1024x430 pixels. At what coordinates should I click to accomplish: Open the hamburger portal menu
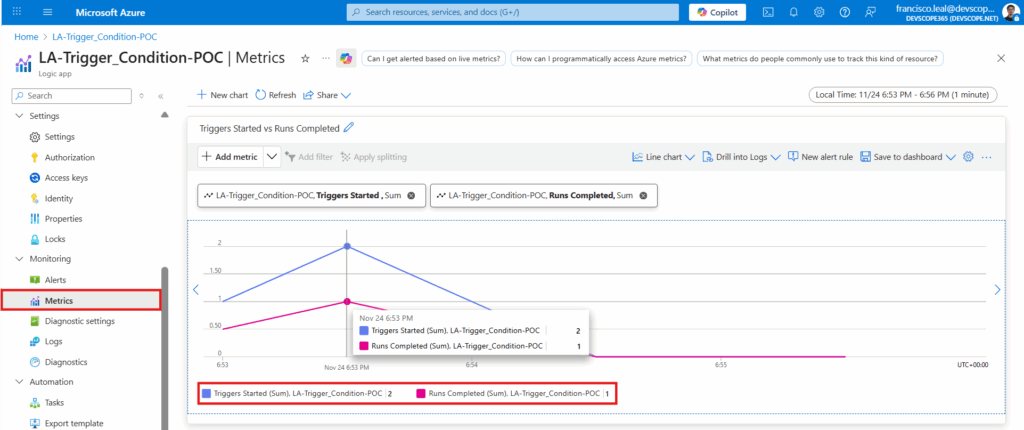click(48, 12)
